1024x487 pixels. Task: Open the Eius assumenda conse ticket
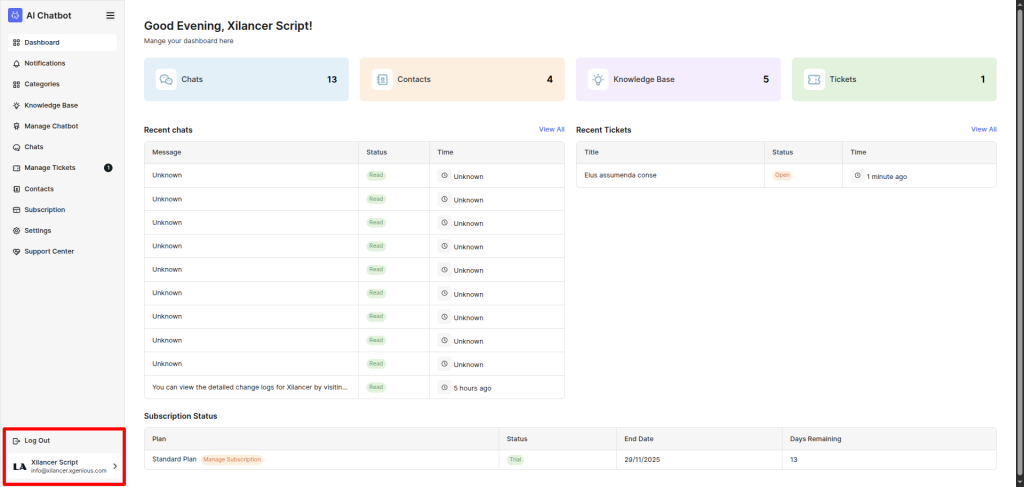(620, 175)
